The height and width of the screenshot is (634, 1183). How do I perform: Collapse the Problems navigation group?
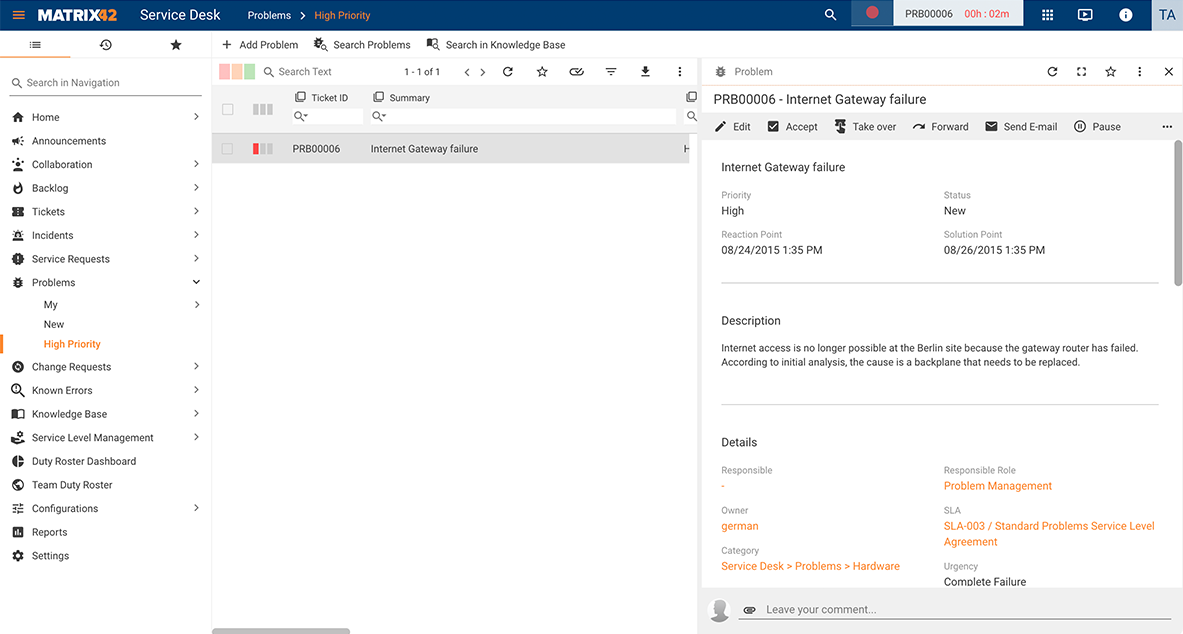click(x=197, y=282)
